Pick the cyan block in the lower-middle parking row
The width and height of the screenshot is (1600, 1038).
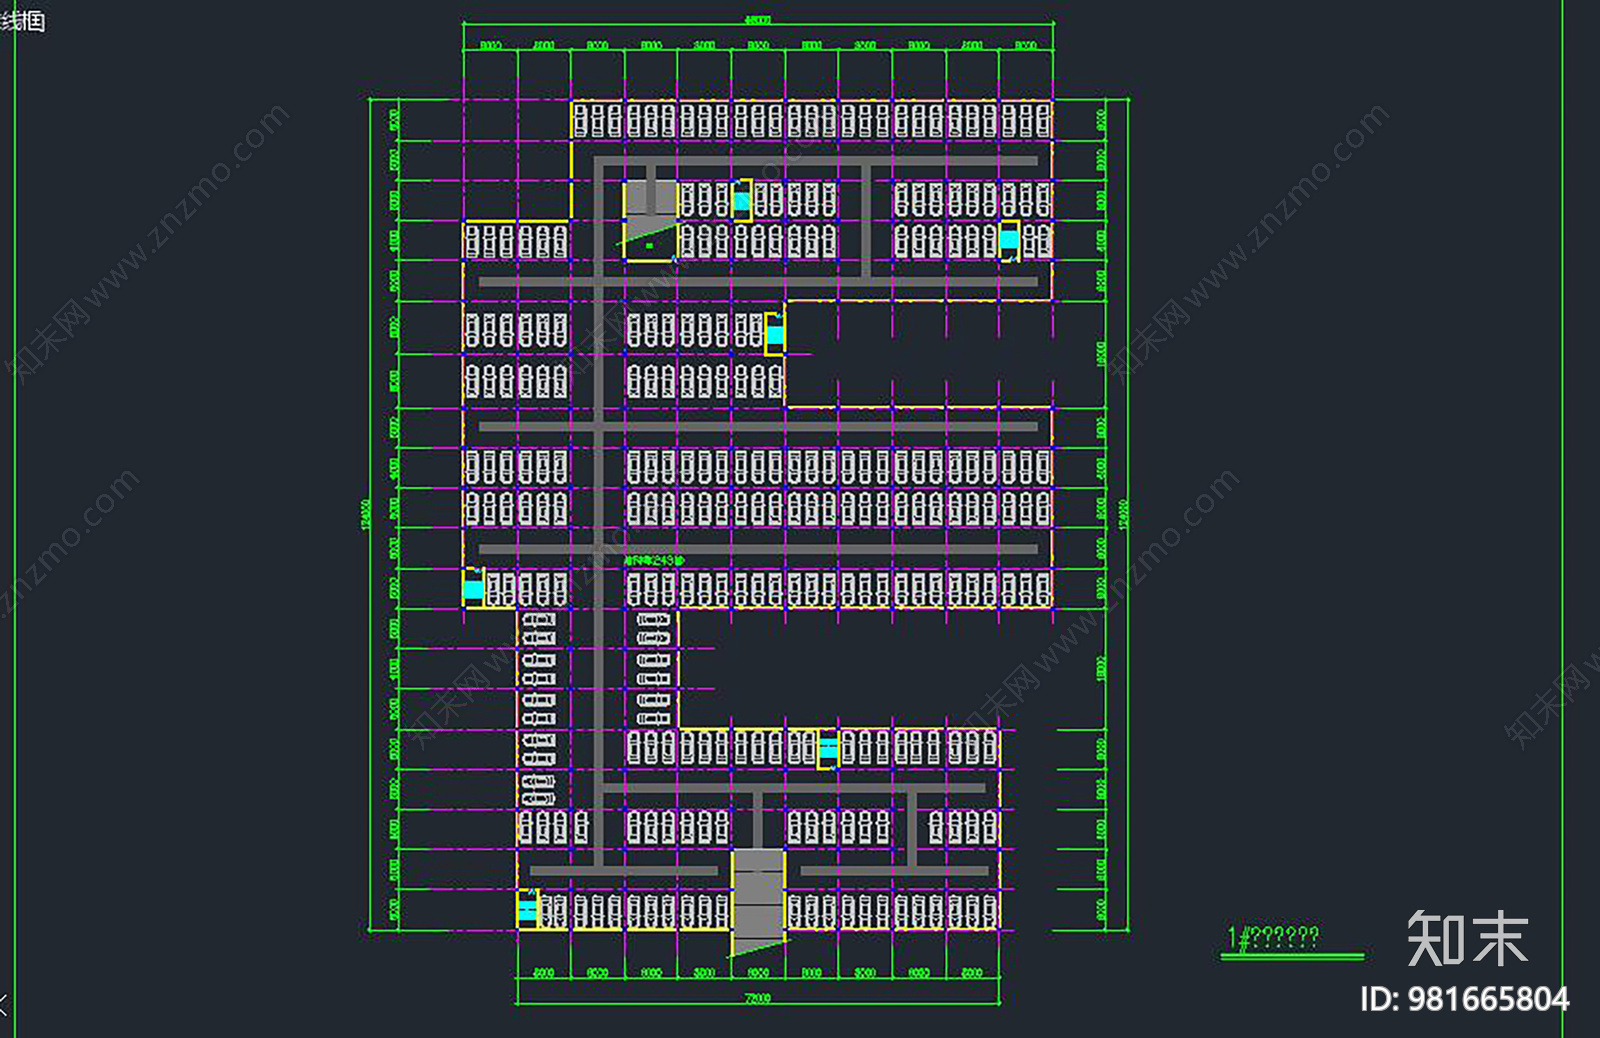point(828,748)
